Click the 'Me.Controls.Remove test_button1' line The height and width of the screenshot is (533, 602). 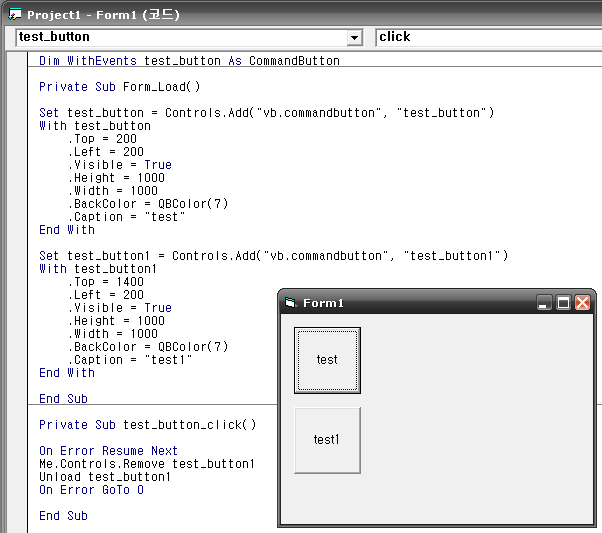tap(147, 464)
